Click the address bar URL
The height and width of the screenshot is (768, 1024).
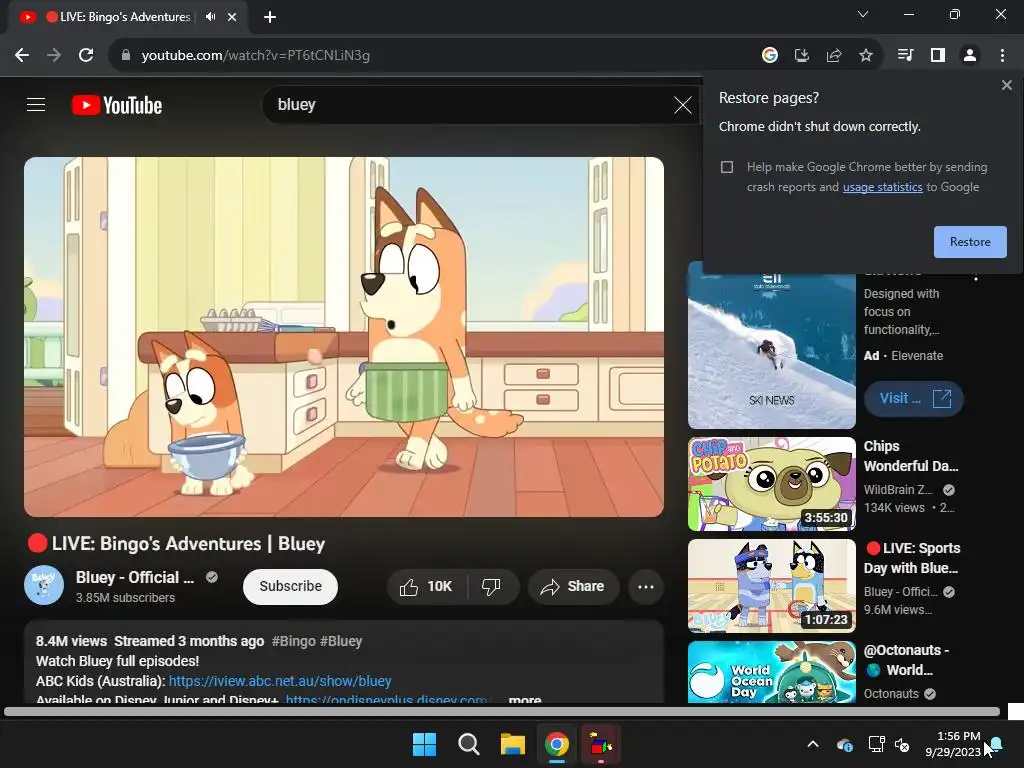tap(255, 56)
